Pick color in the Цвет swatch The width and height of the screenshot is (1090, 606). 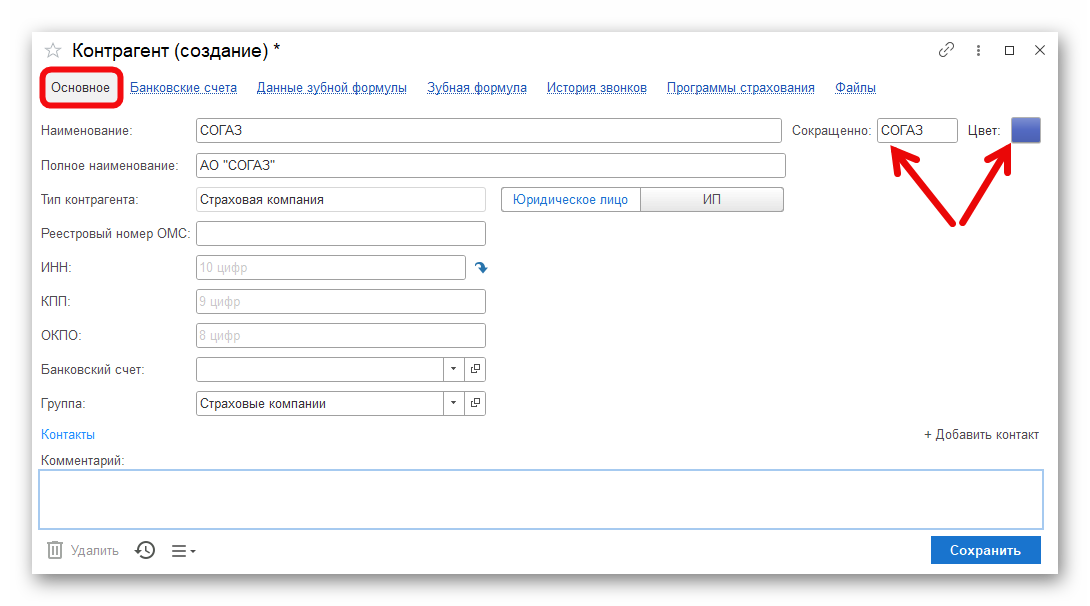[x=1025, y=130]
